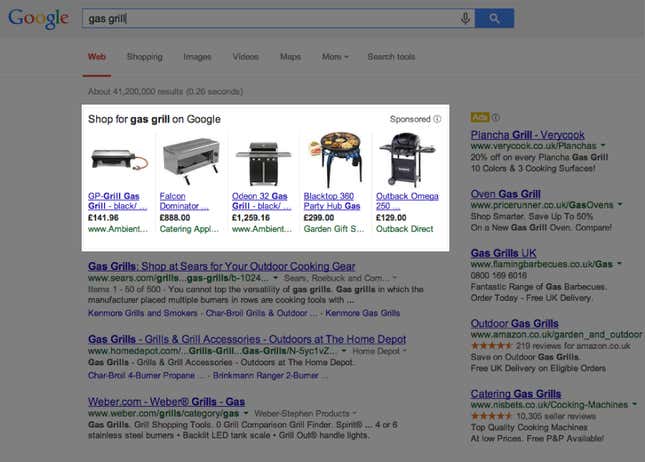Click price £129.00
645x462 pixels.
tap(391, 218)
